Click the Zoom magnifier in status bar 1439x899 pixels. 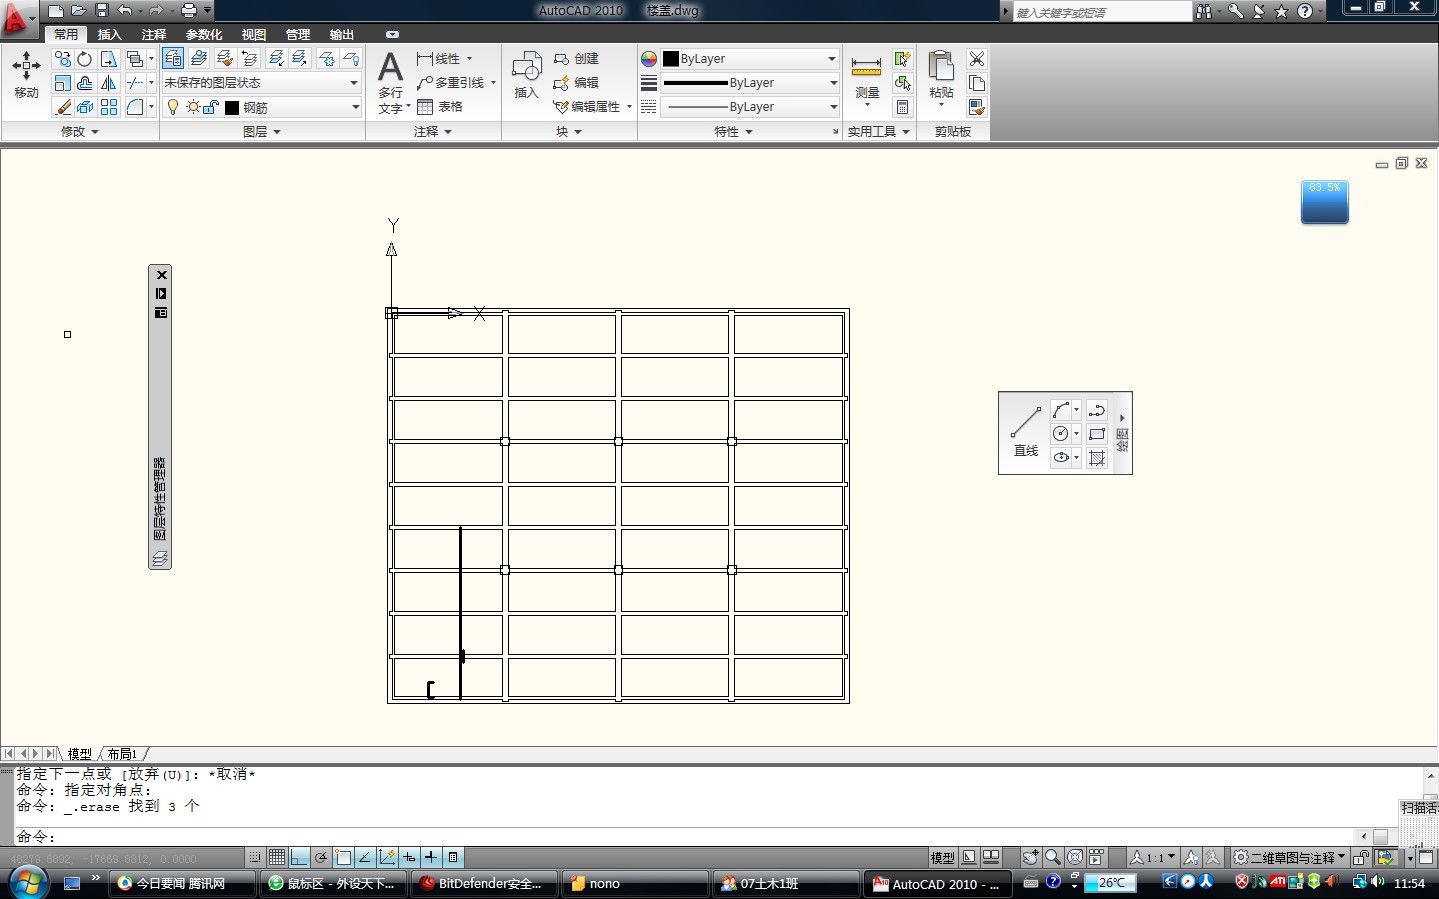[1052, 857]
